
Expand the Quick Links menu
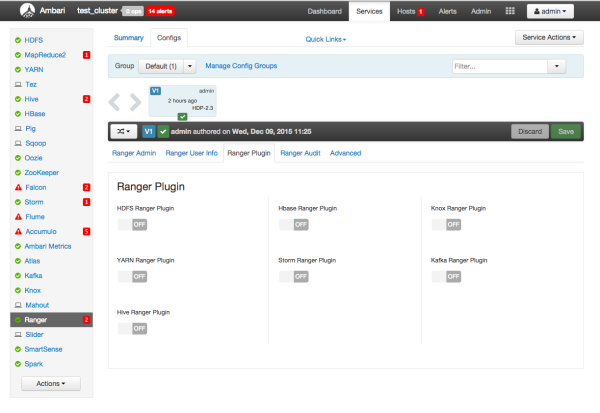326,39
